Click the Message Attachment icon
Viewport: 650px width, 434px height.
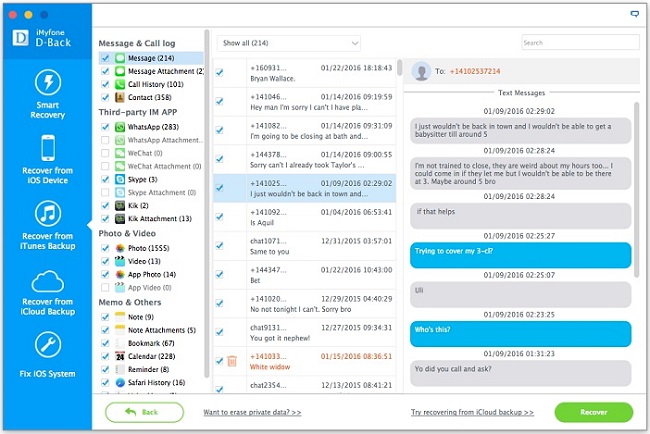pyautogui.click(x=120, y=71)
